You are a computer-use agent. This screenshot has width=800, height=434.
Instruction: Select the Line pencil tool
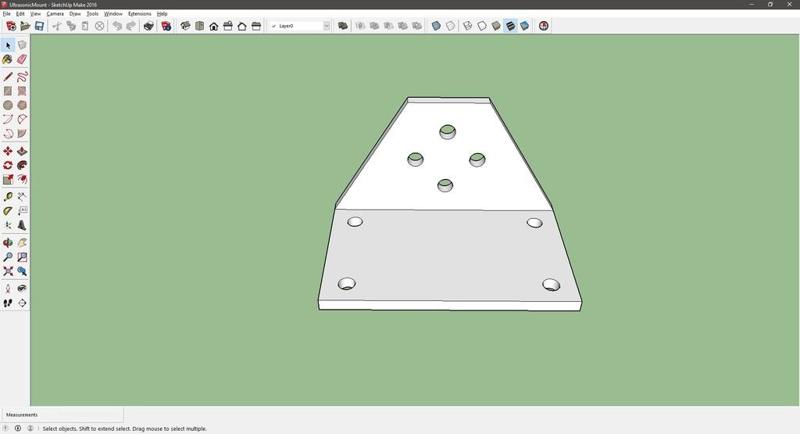tap(8, 77)
